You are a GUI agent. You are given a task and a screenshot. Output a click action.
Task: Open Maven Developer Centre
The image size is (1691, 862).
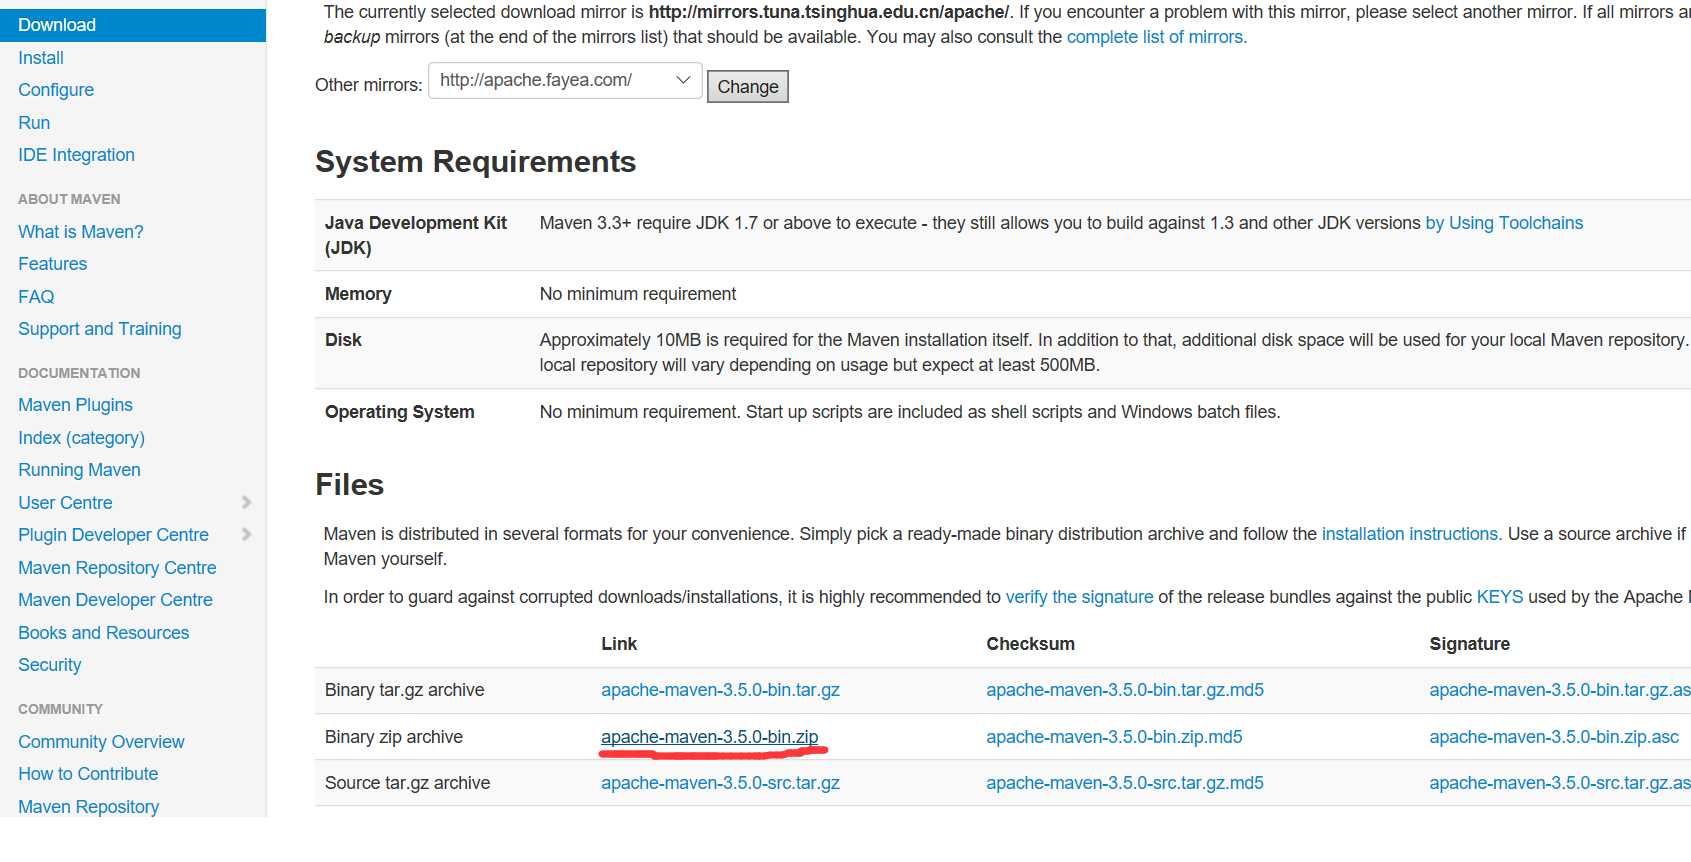(115, 600)
